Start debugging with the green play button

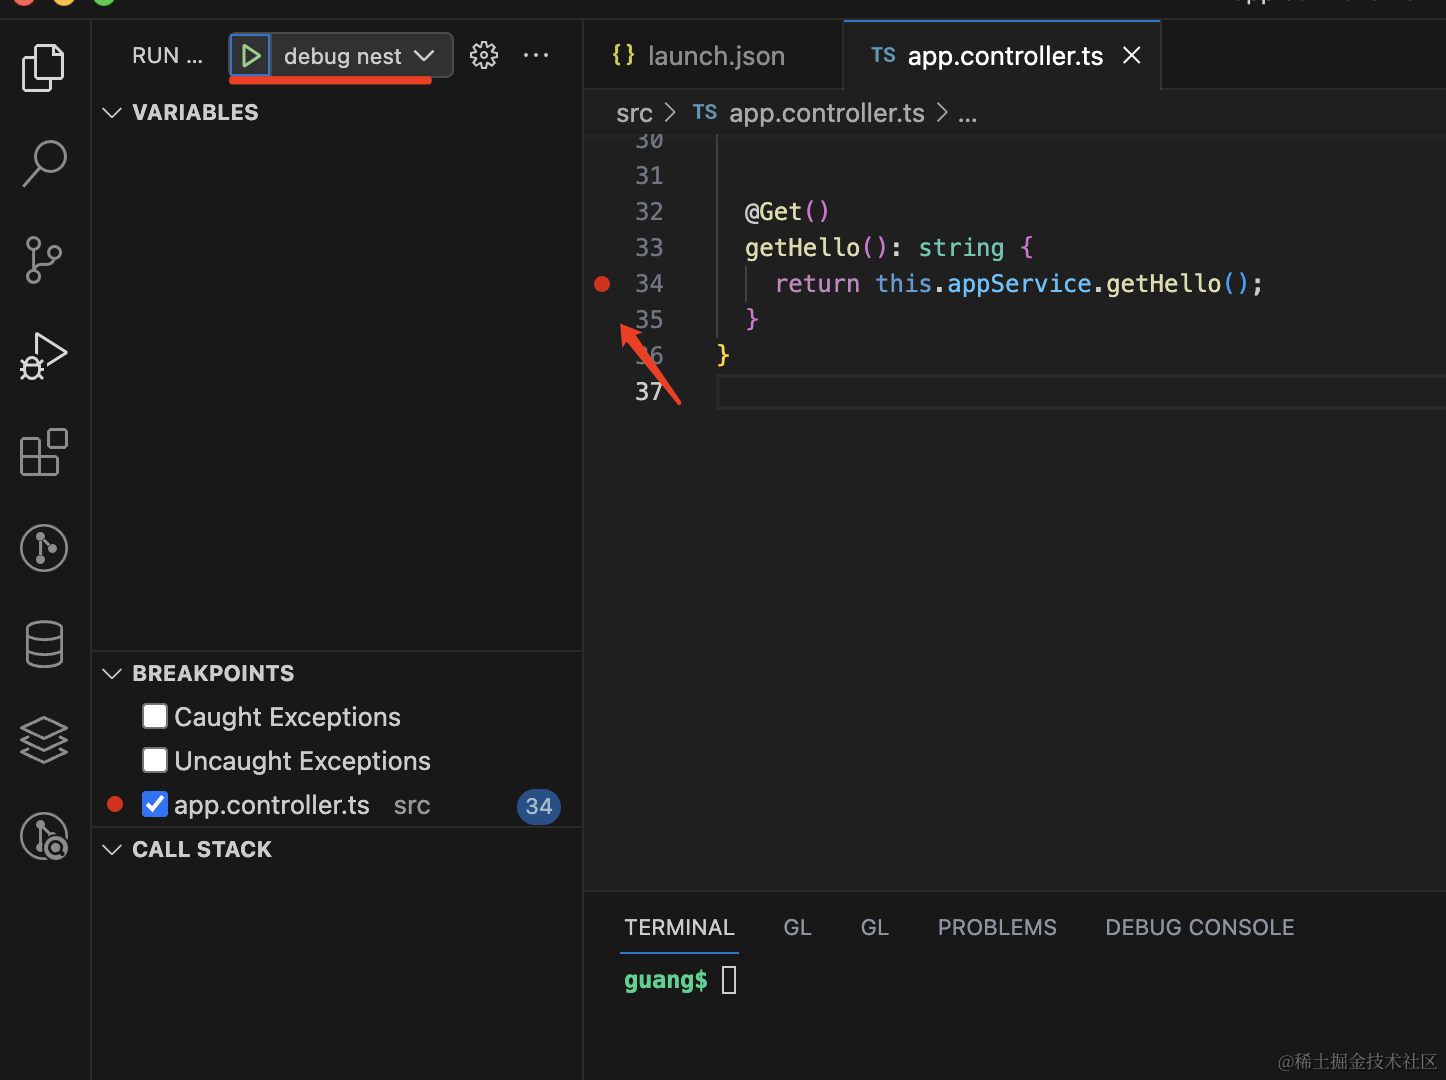tap(250, 56)
